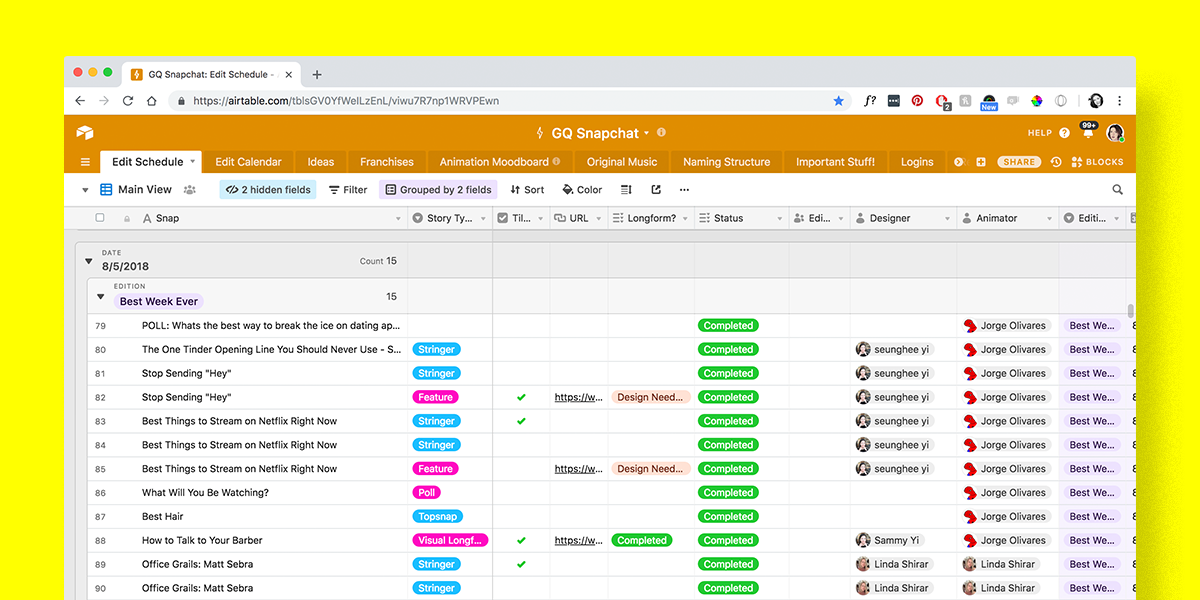
Task: Click the vertical scrollbar handle
Action: (1131, 311)
